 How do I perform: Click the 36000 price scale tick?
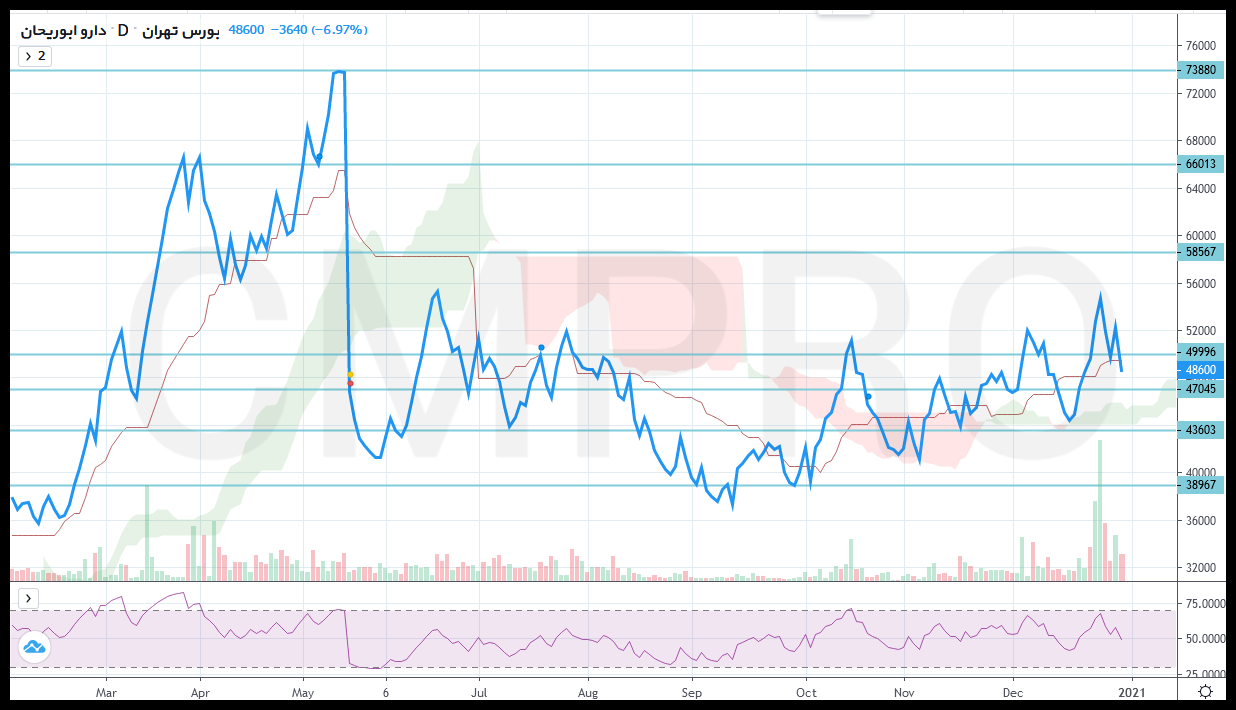click(x=1200, y=521)
